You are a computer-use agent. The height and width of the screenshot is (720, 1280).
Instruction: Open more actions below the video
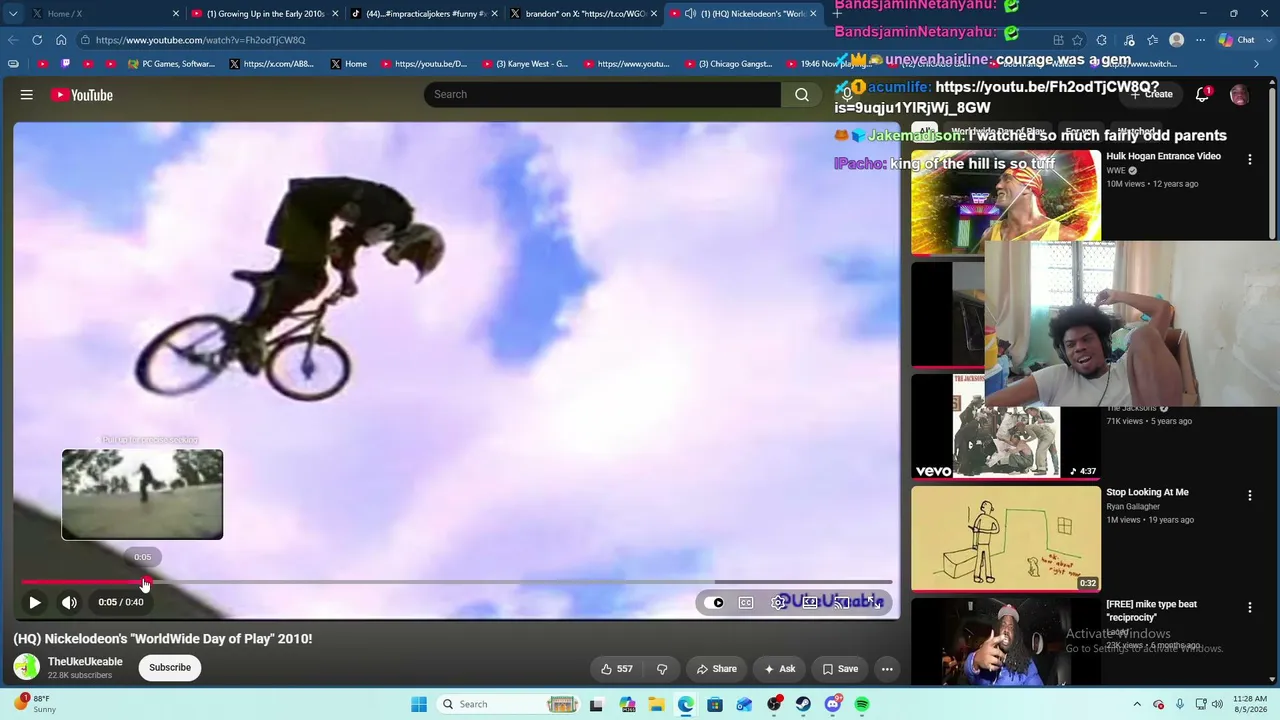click(887, 669)
